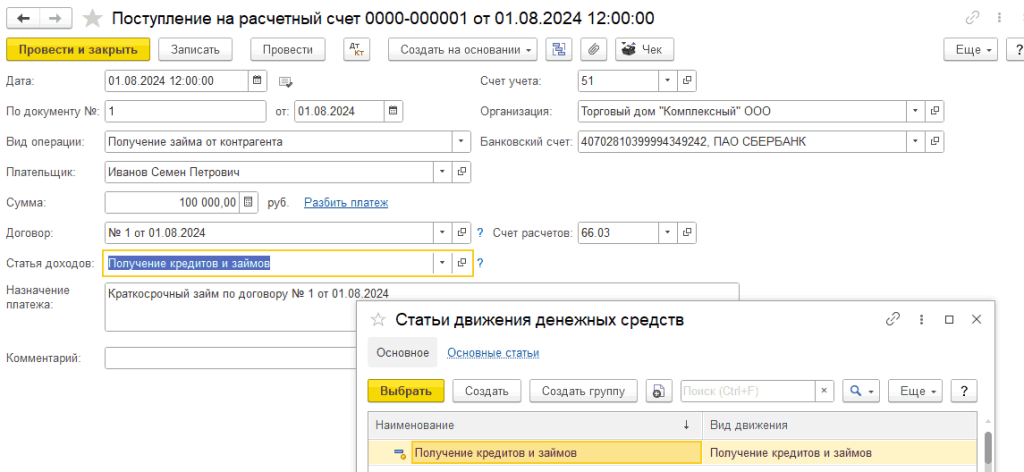Show help hint question mark beside Статья доходов

coord(480,263)
